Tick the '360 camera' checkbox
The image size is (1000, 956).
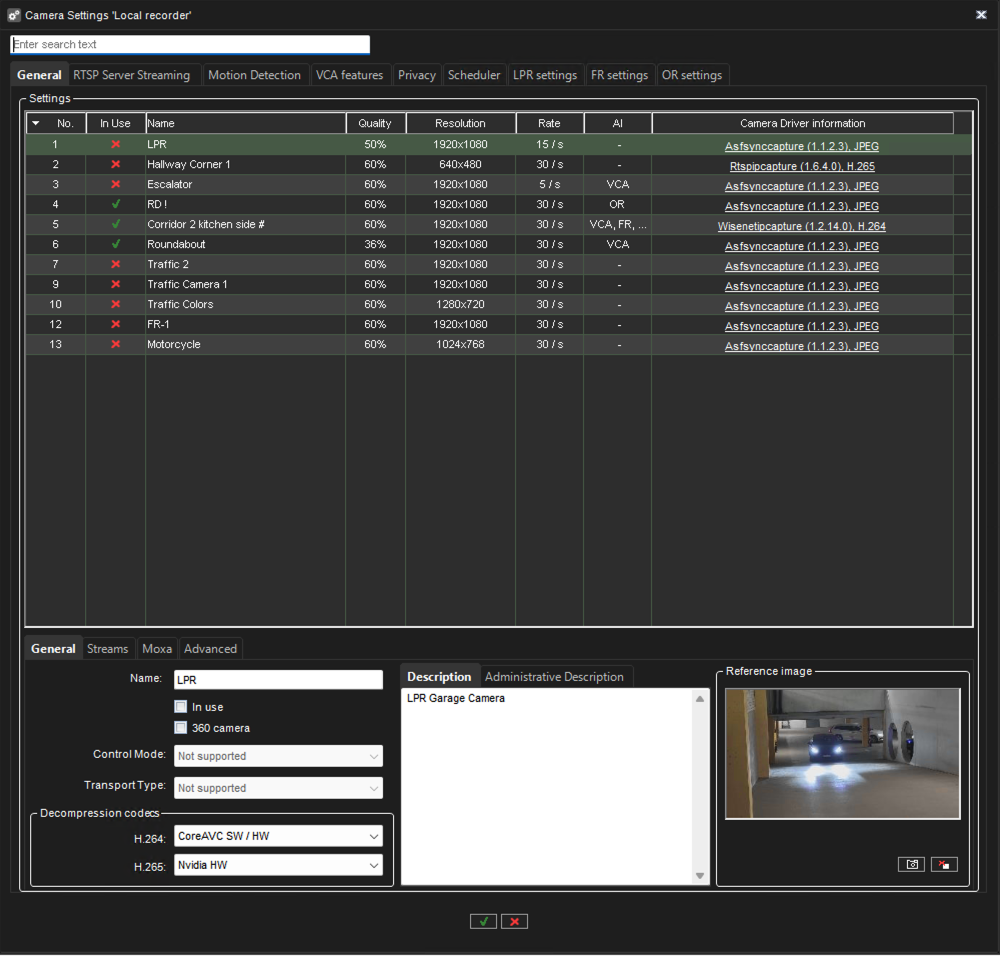(x=181, y=728)
